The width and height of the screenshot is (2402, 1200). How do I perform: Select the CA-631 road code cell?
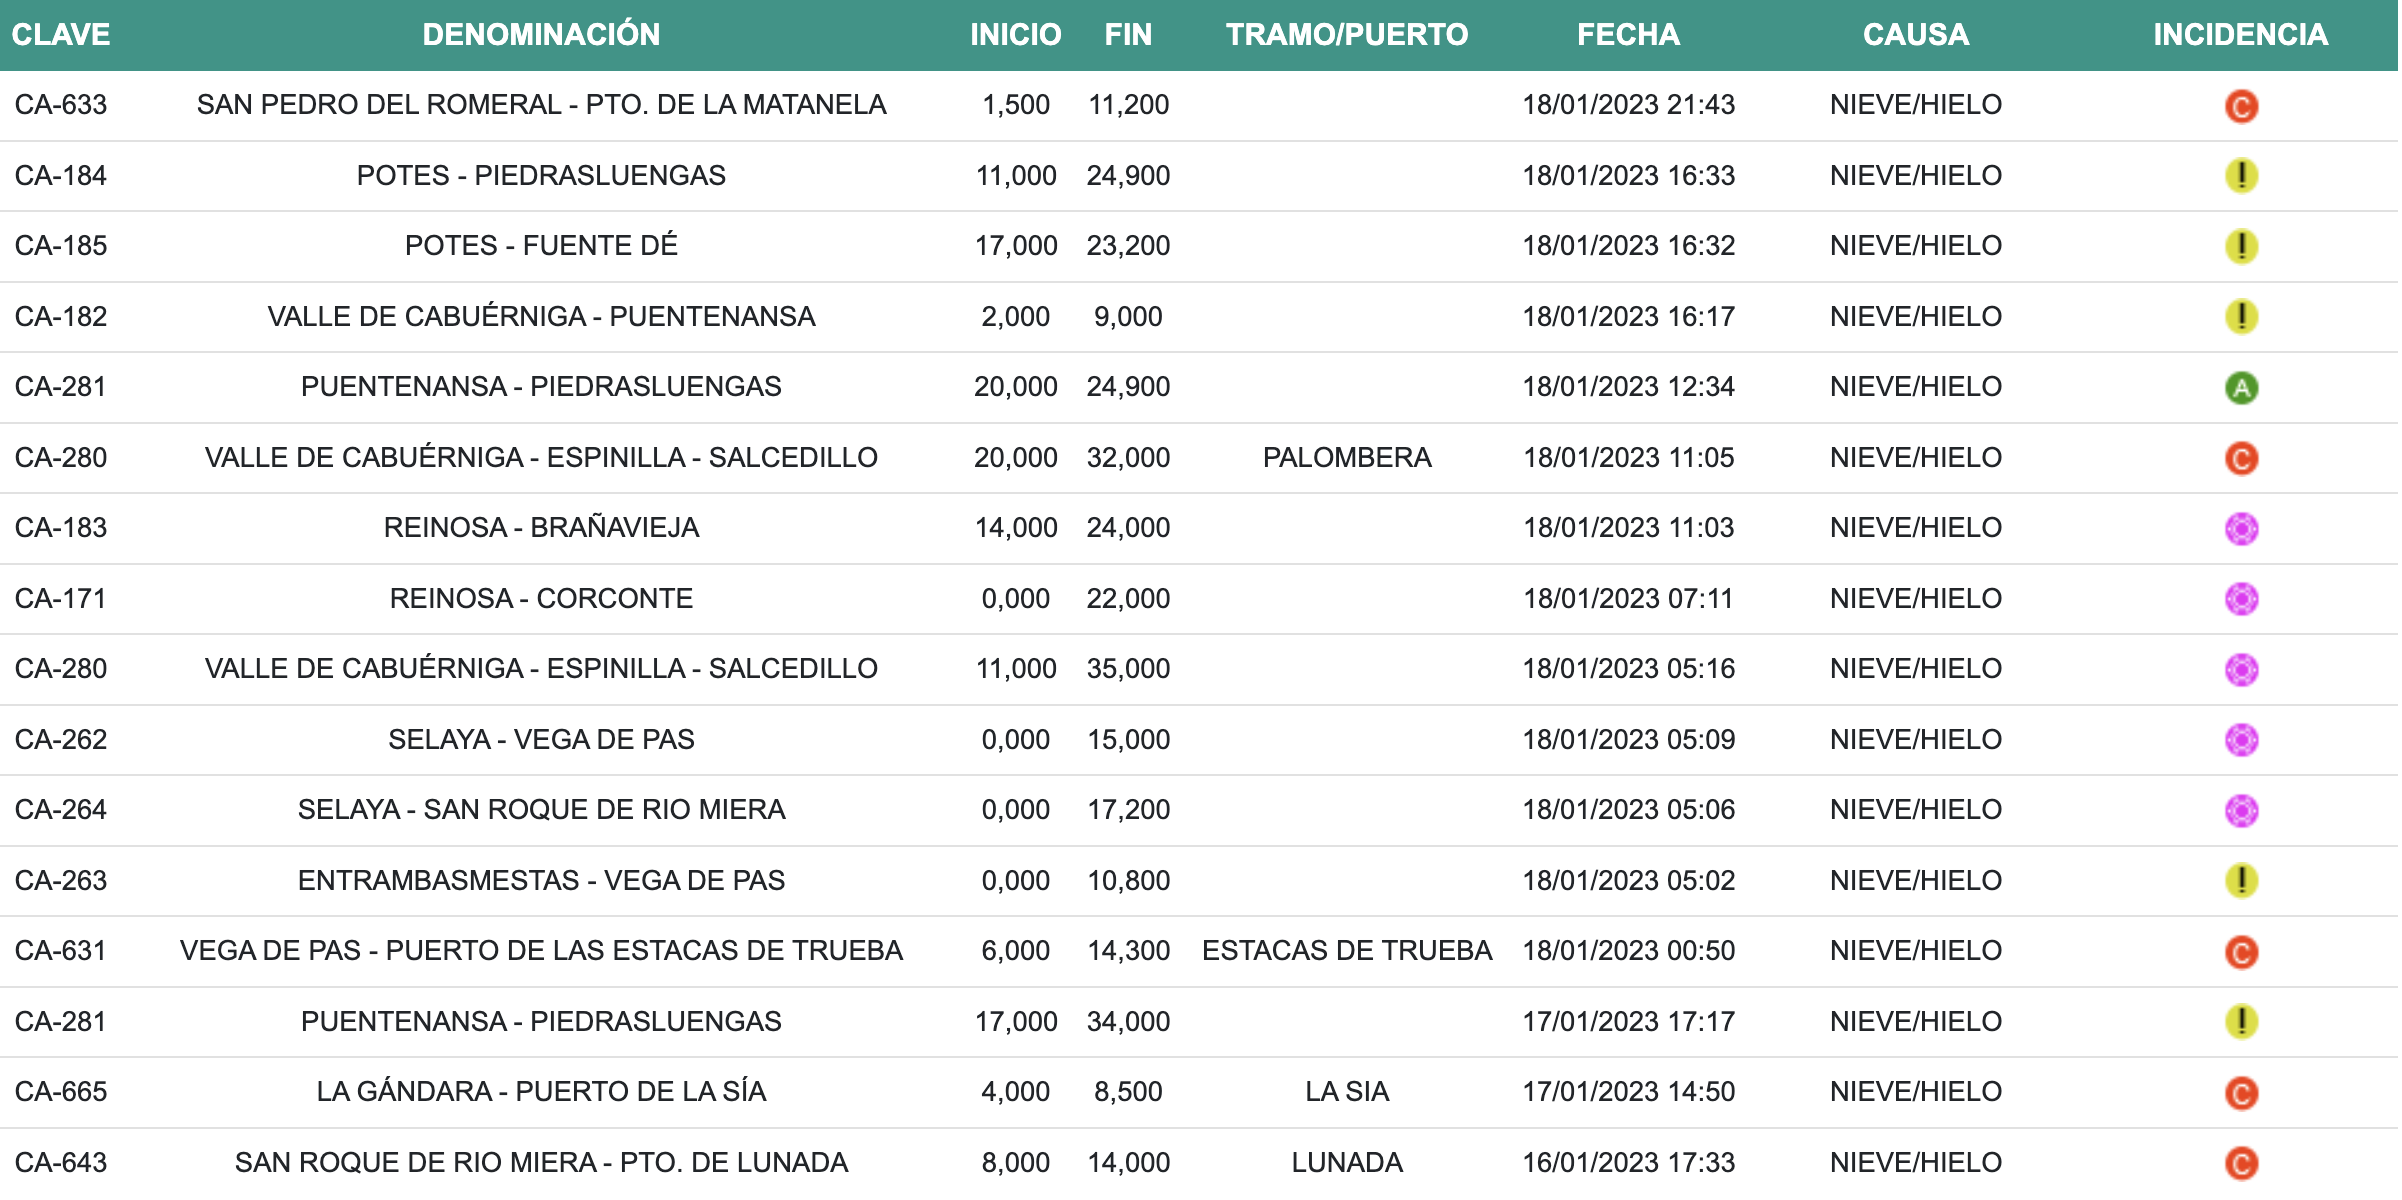[61, 951]
